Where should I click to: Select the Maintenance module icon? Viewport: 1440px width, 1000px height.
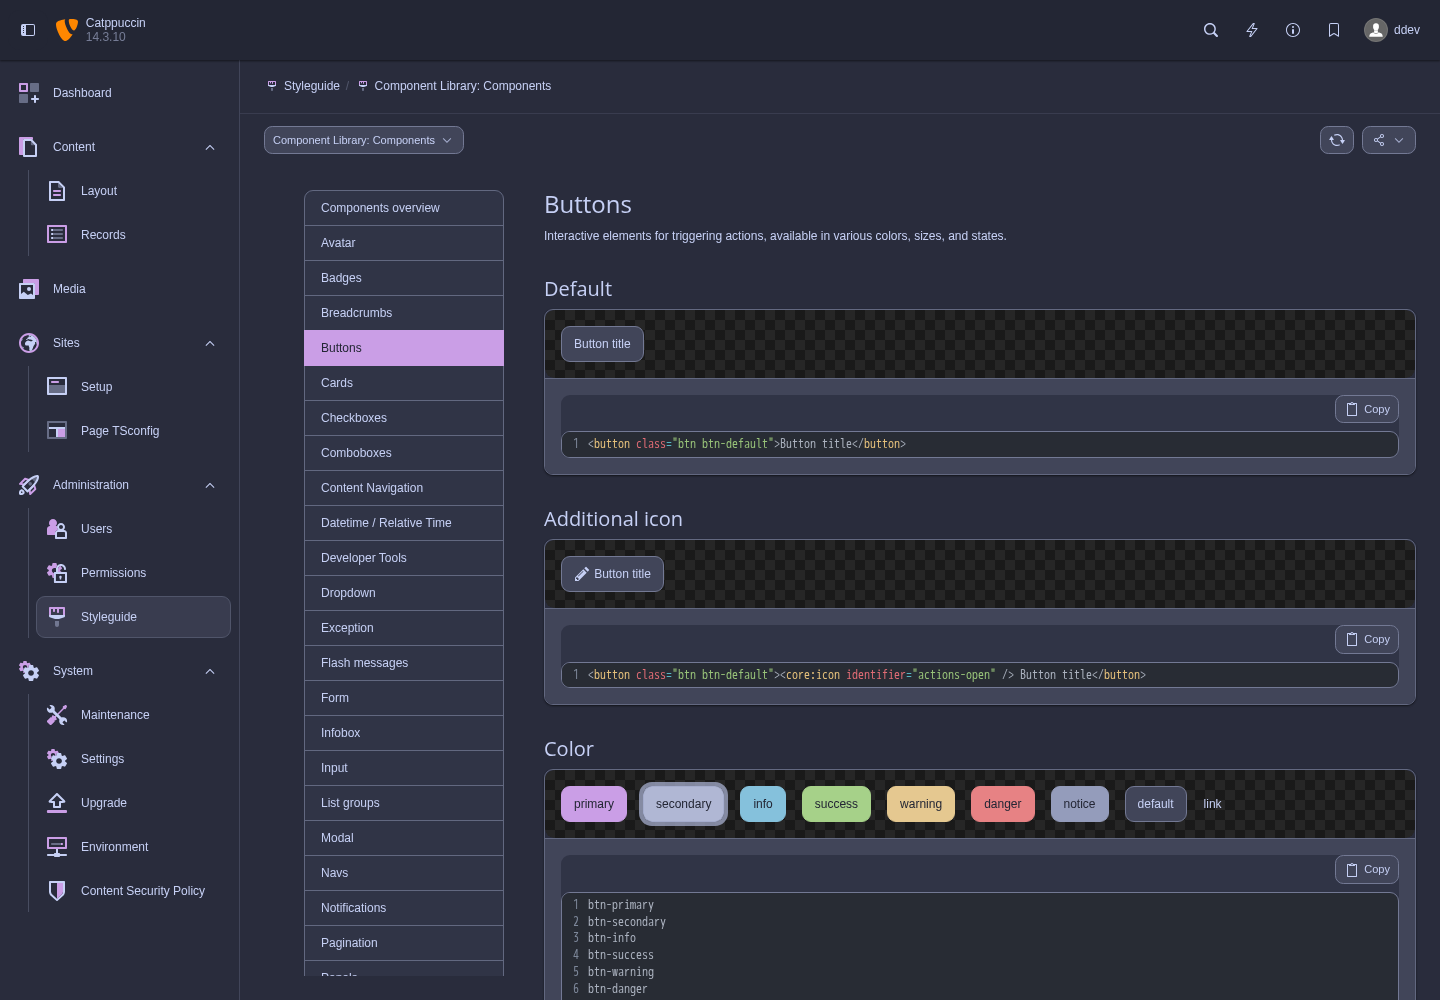[57, 715]
